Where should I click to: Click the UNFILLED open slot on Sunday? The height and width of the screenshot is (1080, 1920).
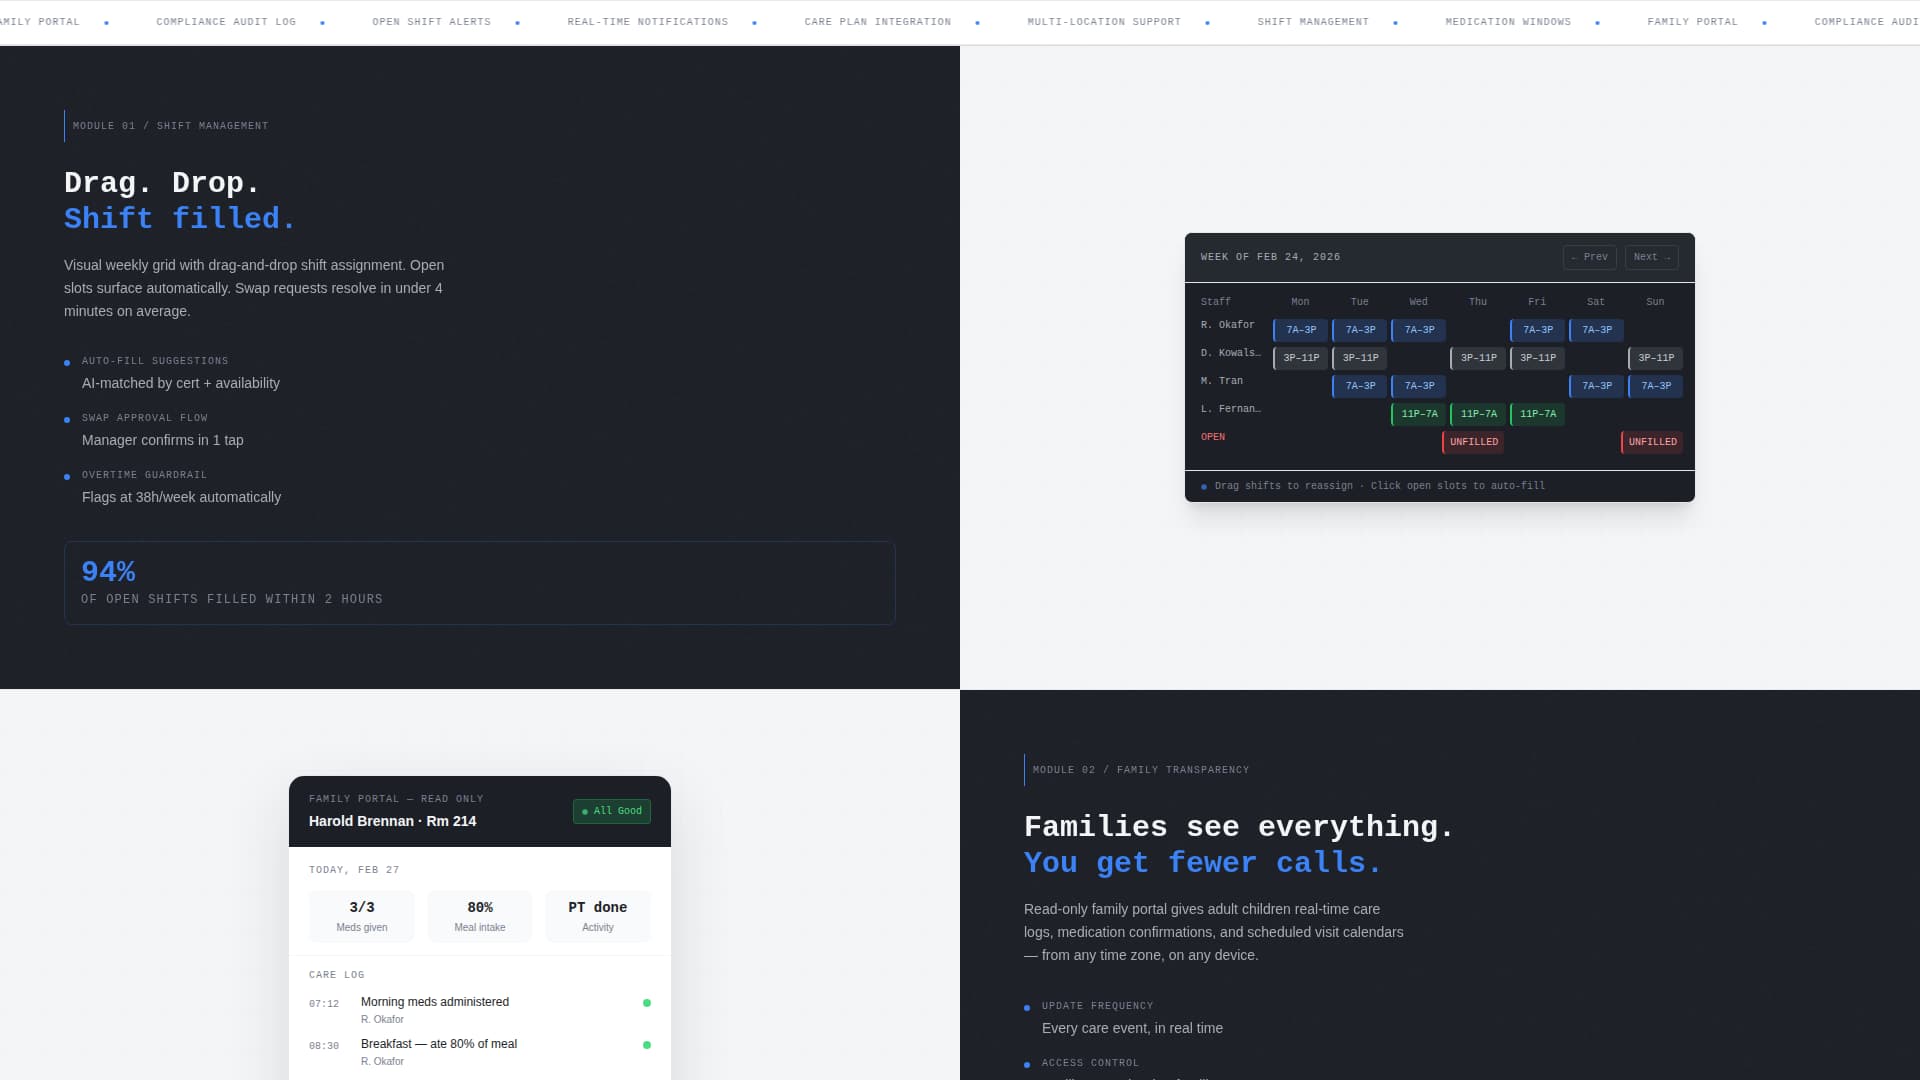[1651, 442]
